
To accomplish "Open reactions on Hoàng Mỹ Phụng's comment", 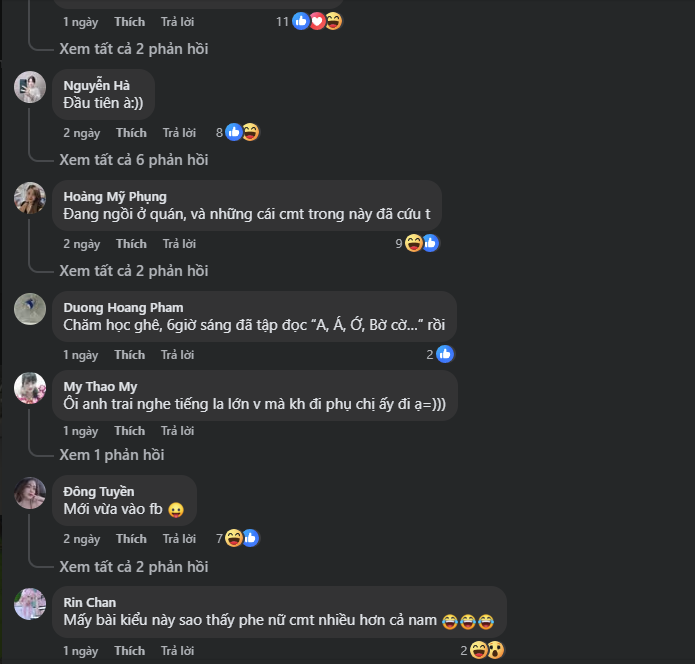I will point(421,243).
